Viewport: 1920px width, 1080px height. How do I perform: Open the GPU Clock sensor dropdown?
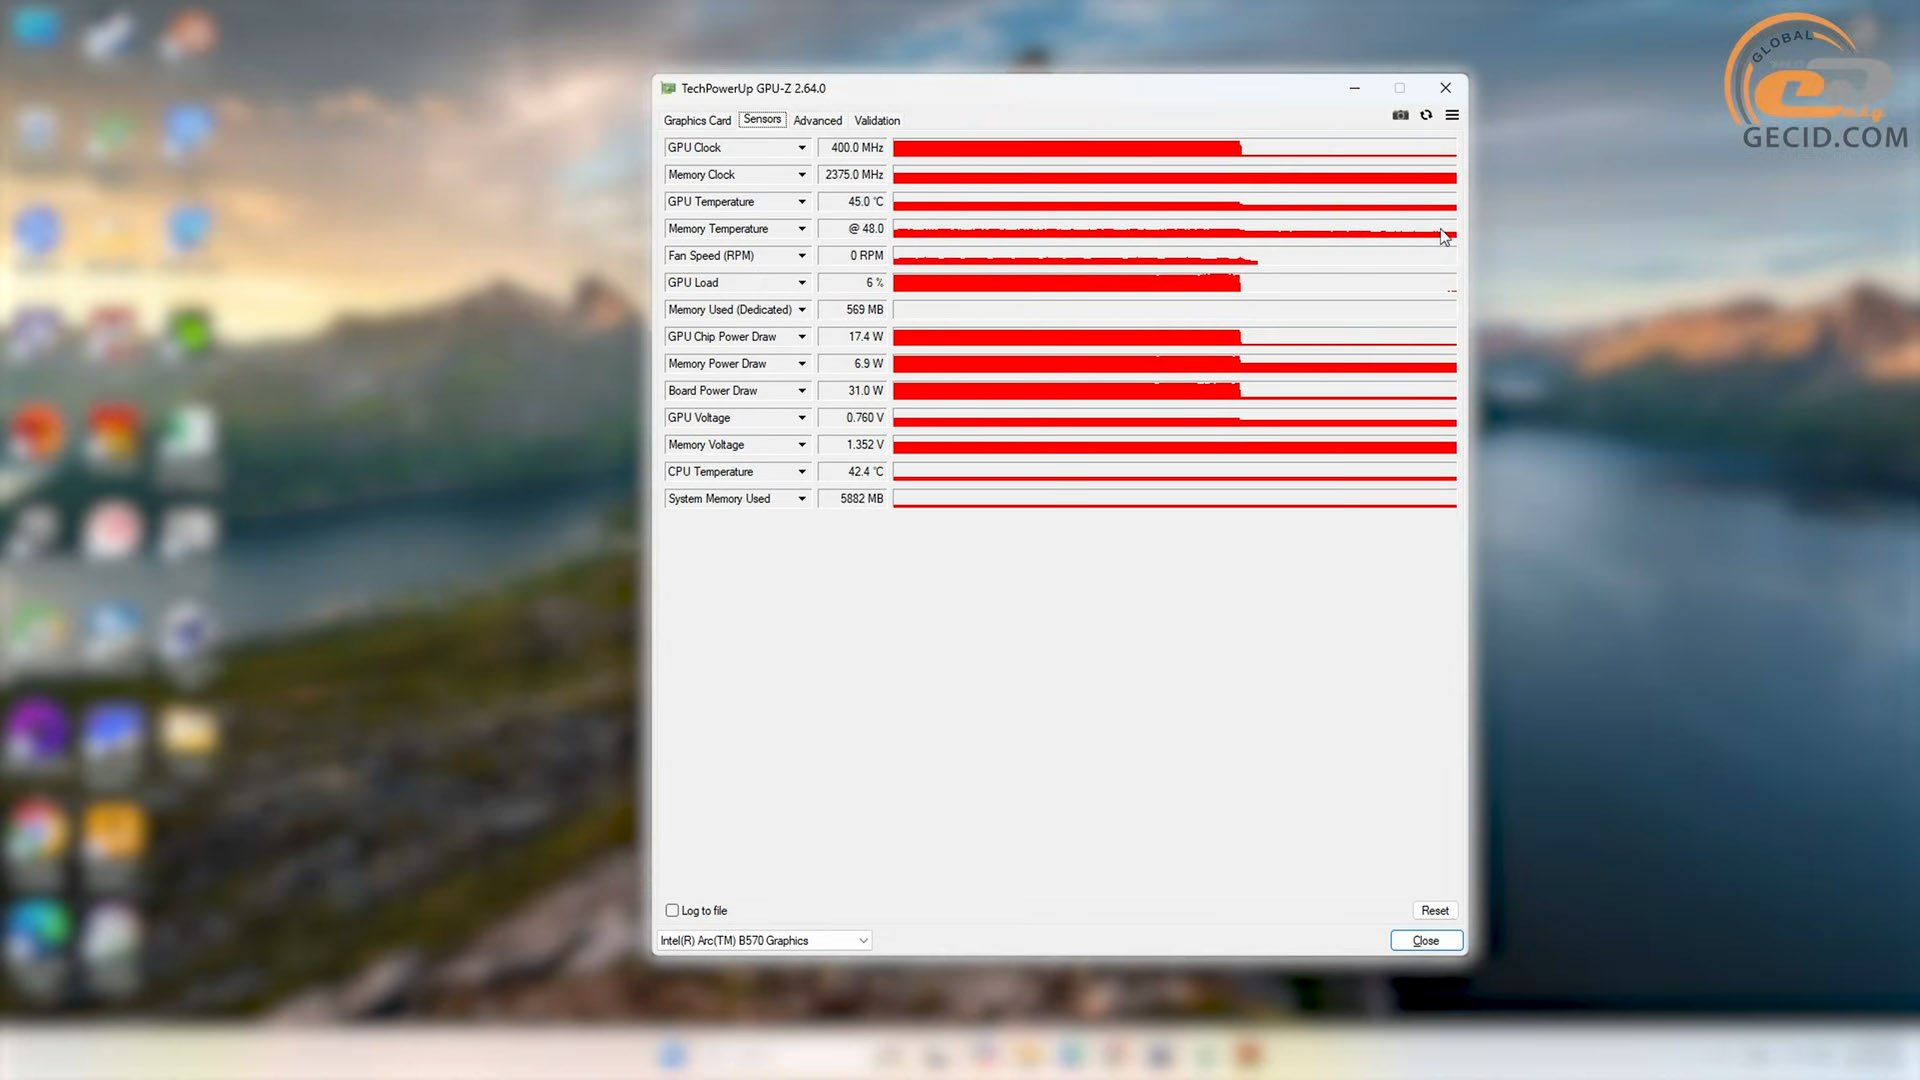coord(802,148)
